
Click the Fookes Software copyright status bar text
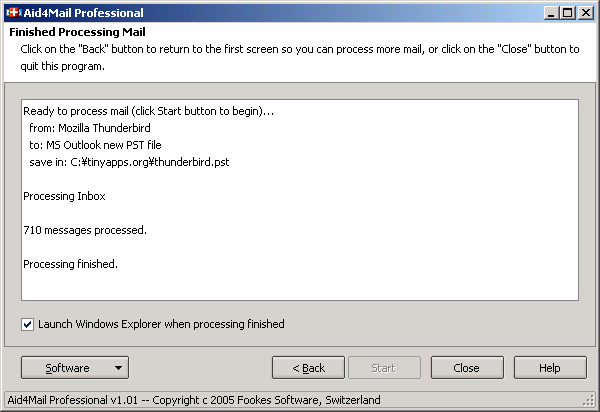click(194, 400)
